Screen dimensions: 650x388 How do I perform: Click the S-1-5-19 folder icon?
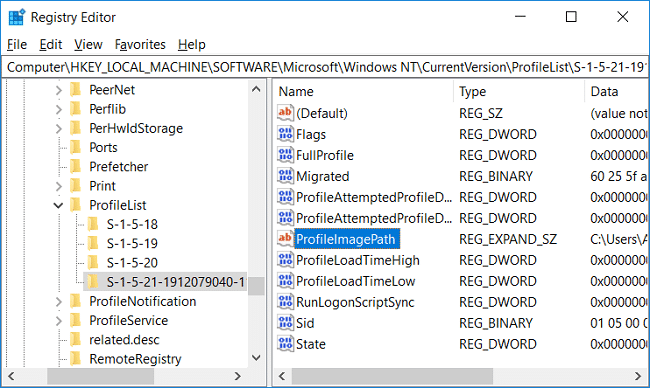click(x=93, y=243)
